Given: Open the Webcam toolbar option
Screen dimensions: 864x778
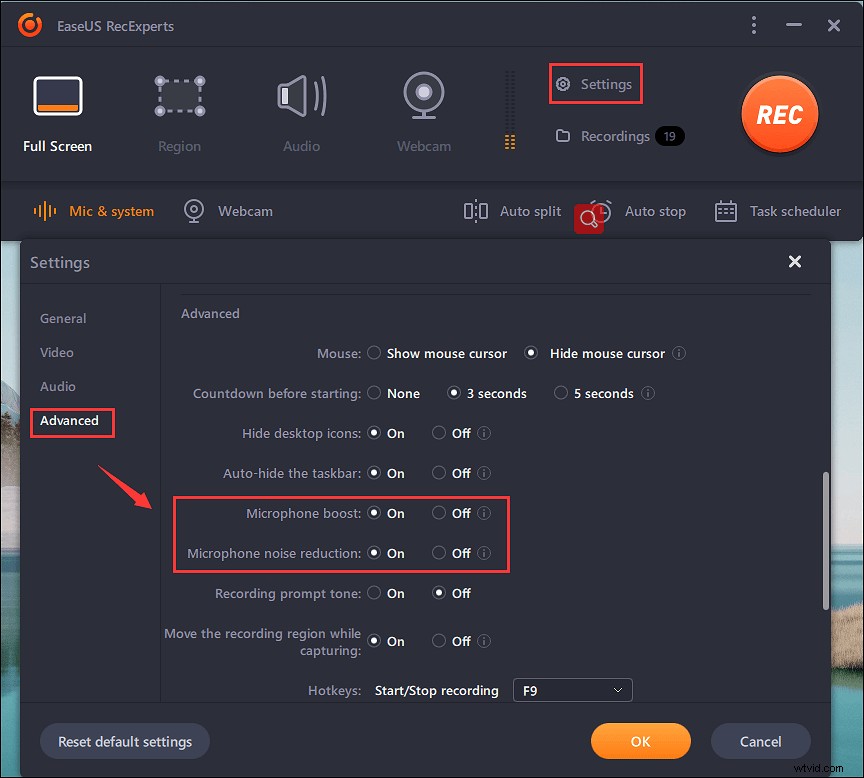Looking at the screenshot, I should (228, 211).
